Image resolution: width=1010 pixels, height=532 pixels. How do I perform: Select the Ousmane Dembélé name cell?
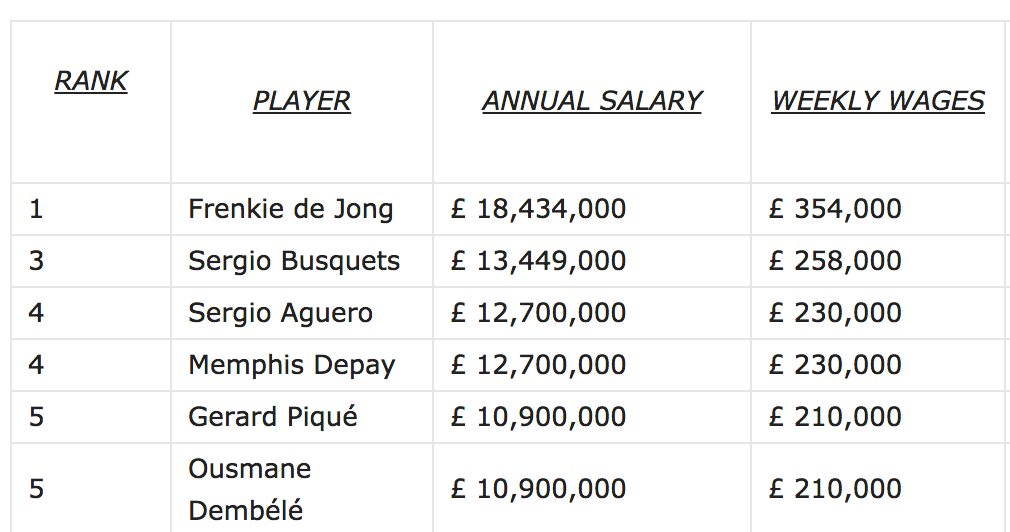(x=250, y=489)
